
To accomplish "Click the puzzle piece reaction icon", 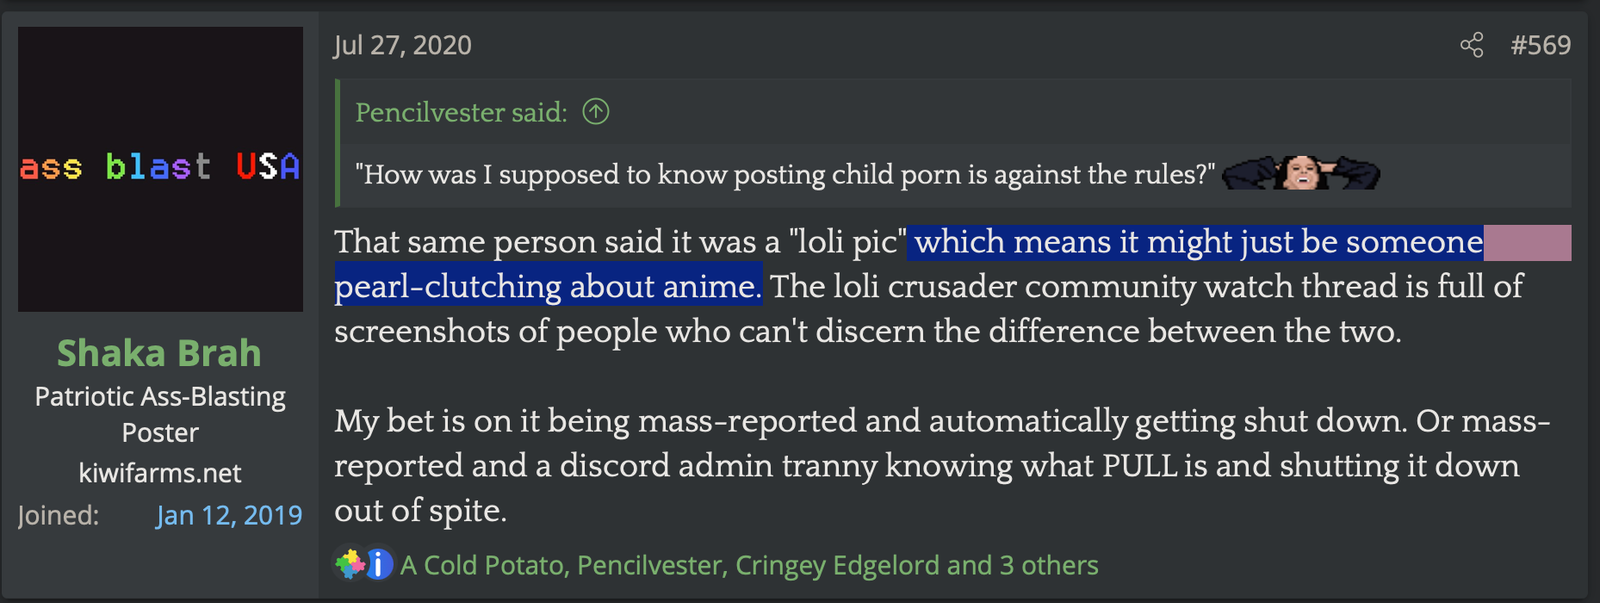I will pyautogui.click(x=349, y=565).
